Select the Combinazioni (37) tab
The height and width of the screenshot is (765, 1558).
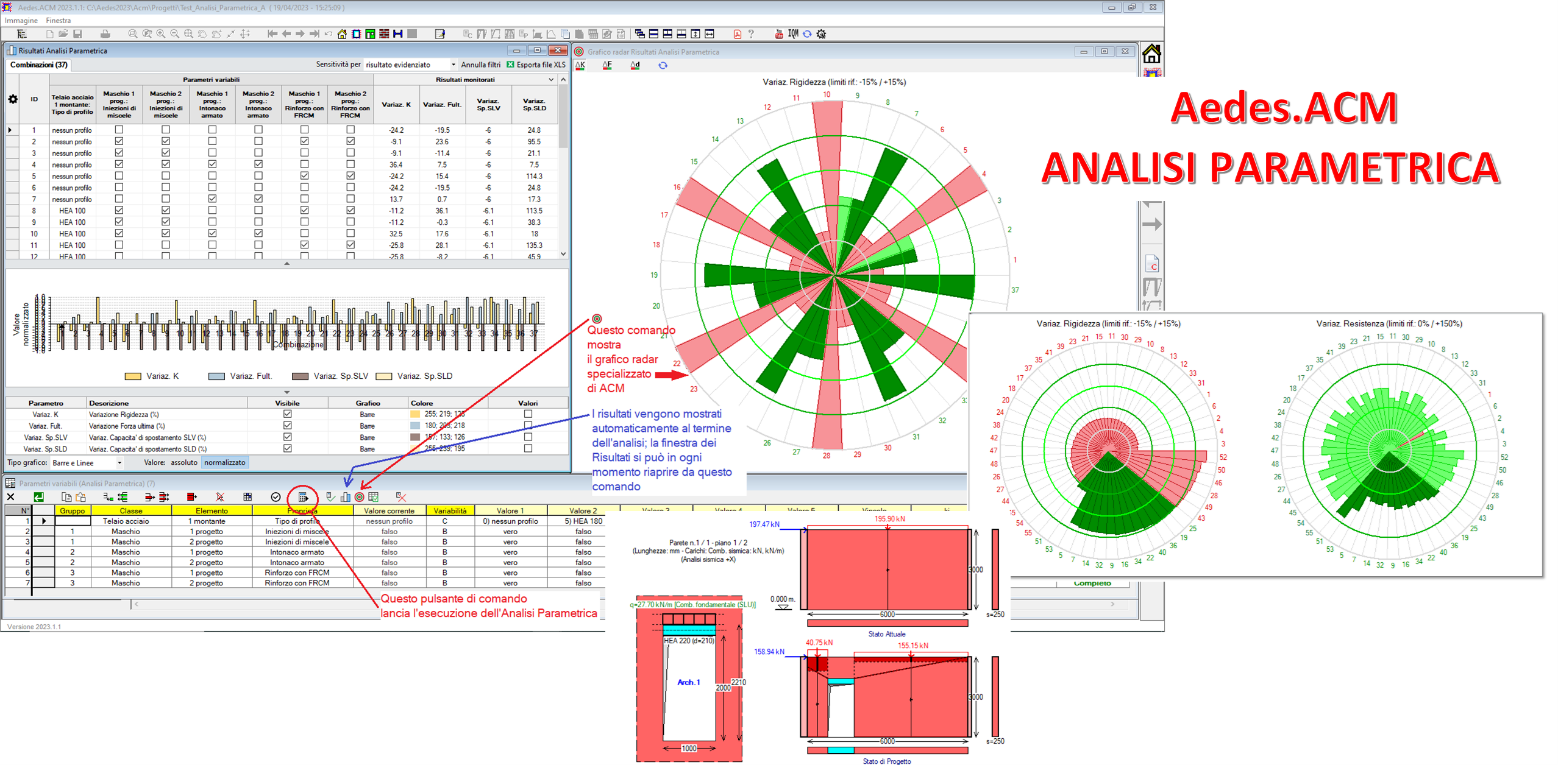[39, 65]
